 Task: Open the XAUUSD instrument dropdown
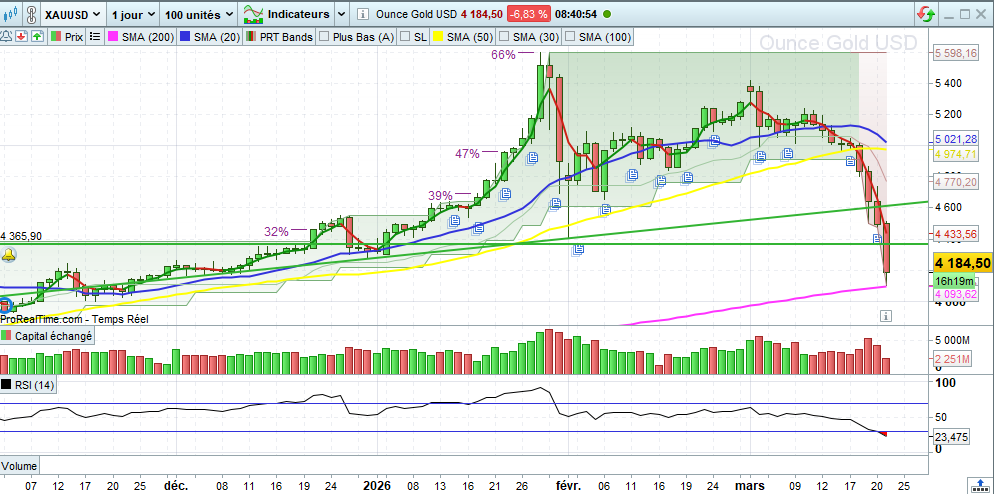tap(74, 14)
